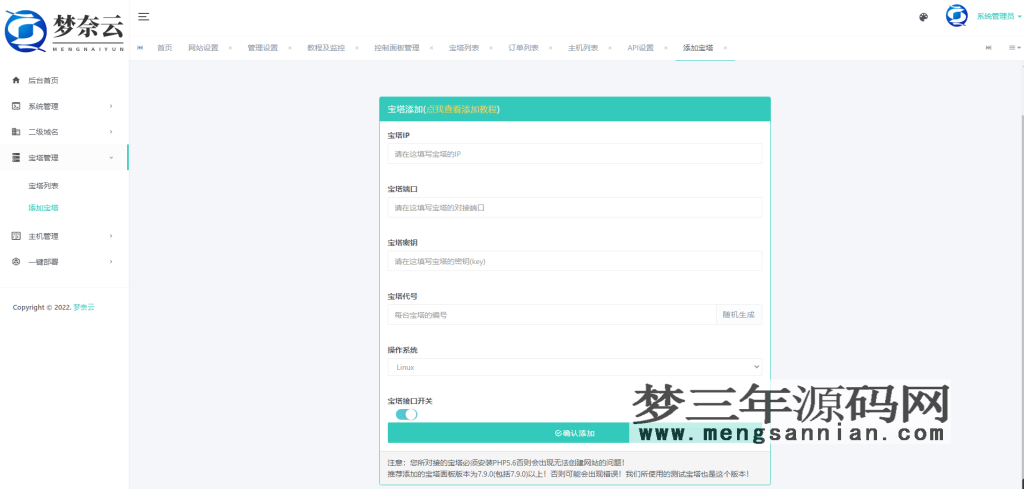This screenshot has height=489, width=1024.
Task: Open the tab options menu icon
Action: pos(1014,48)
